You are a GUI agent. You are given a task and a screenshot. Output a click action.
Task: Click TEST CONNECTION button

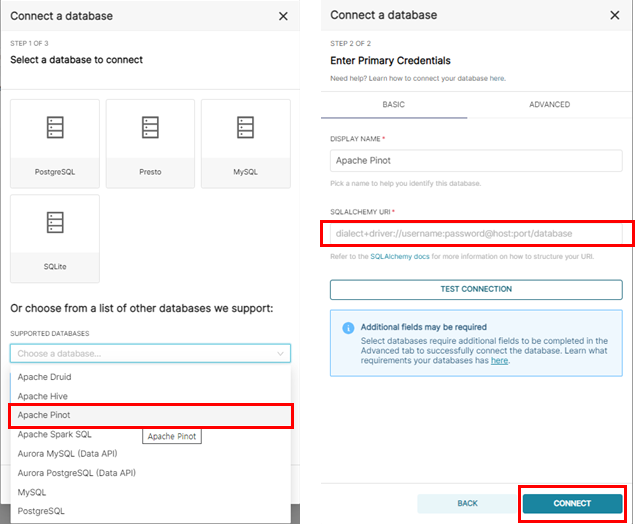pos(476,290)
